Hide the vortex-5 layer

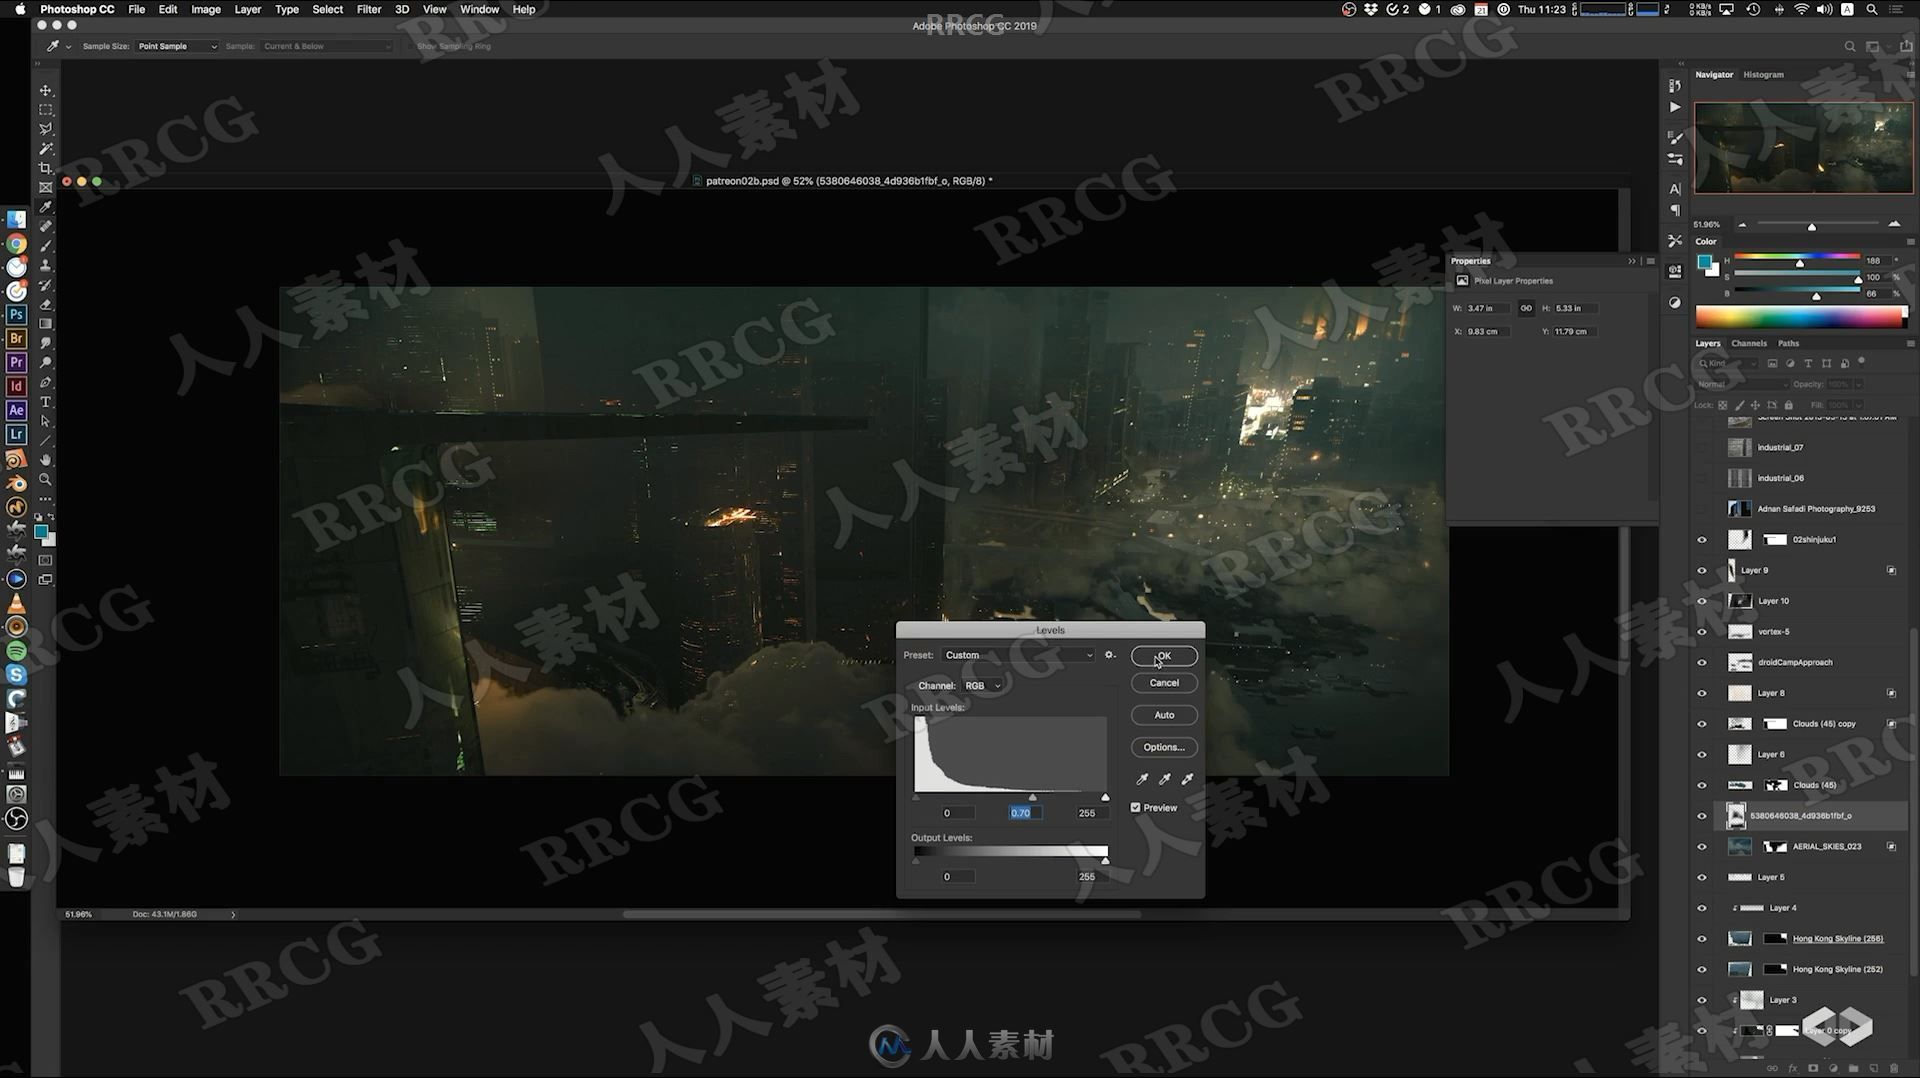tap(1701, 632)
